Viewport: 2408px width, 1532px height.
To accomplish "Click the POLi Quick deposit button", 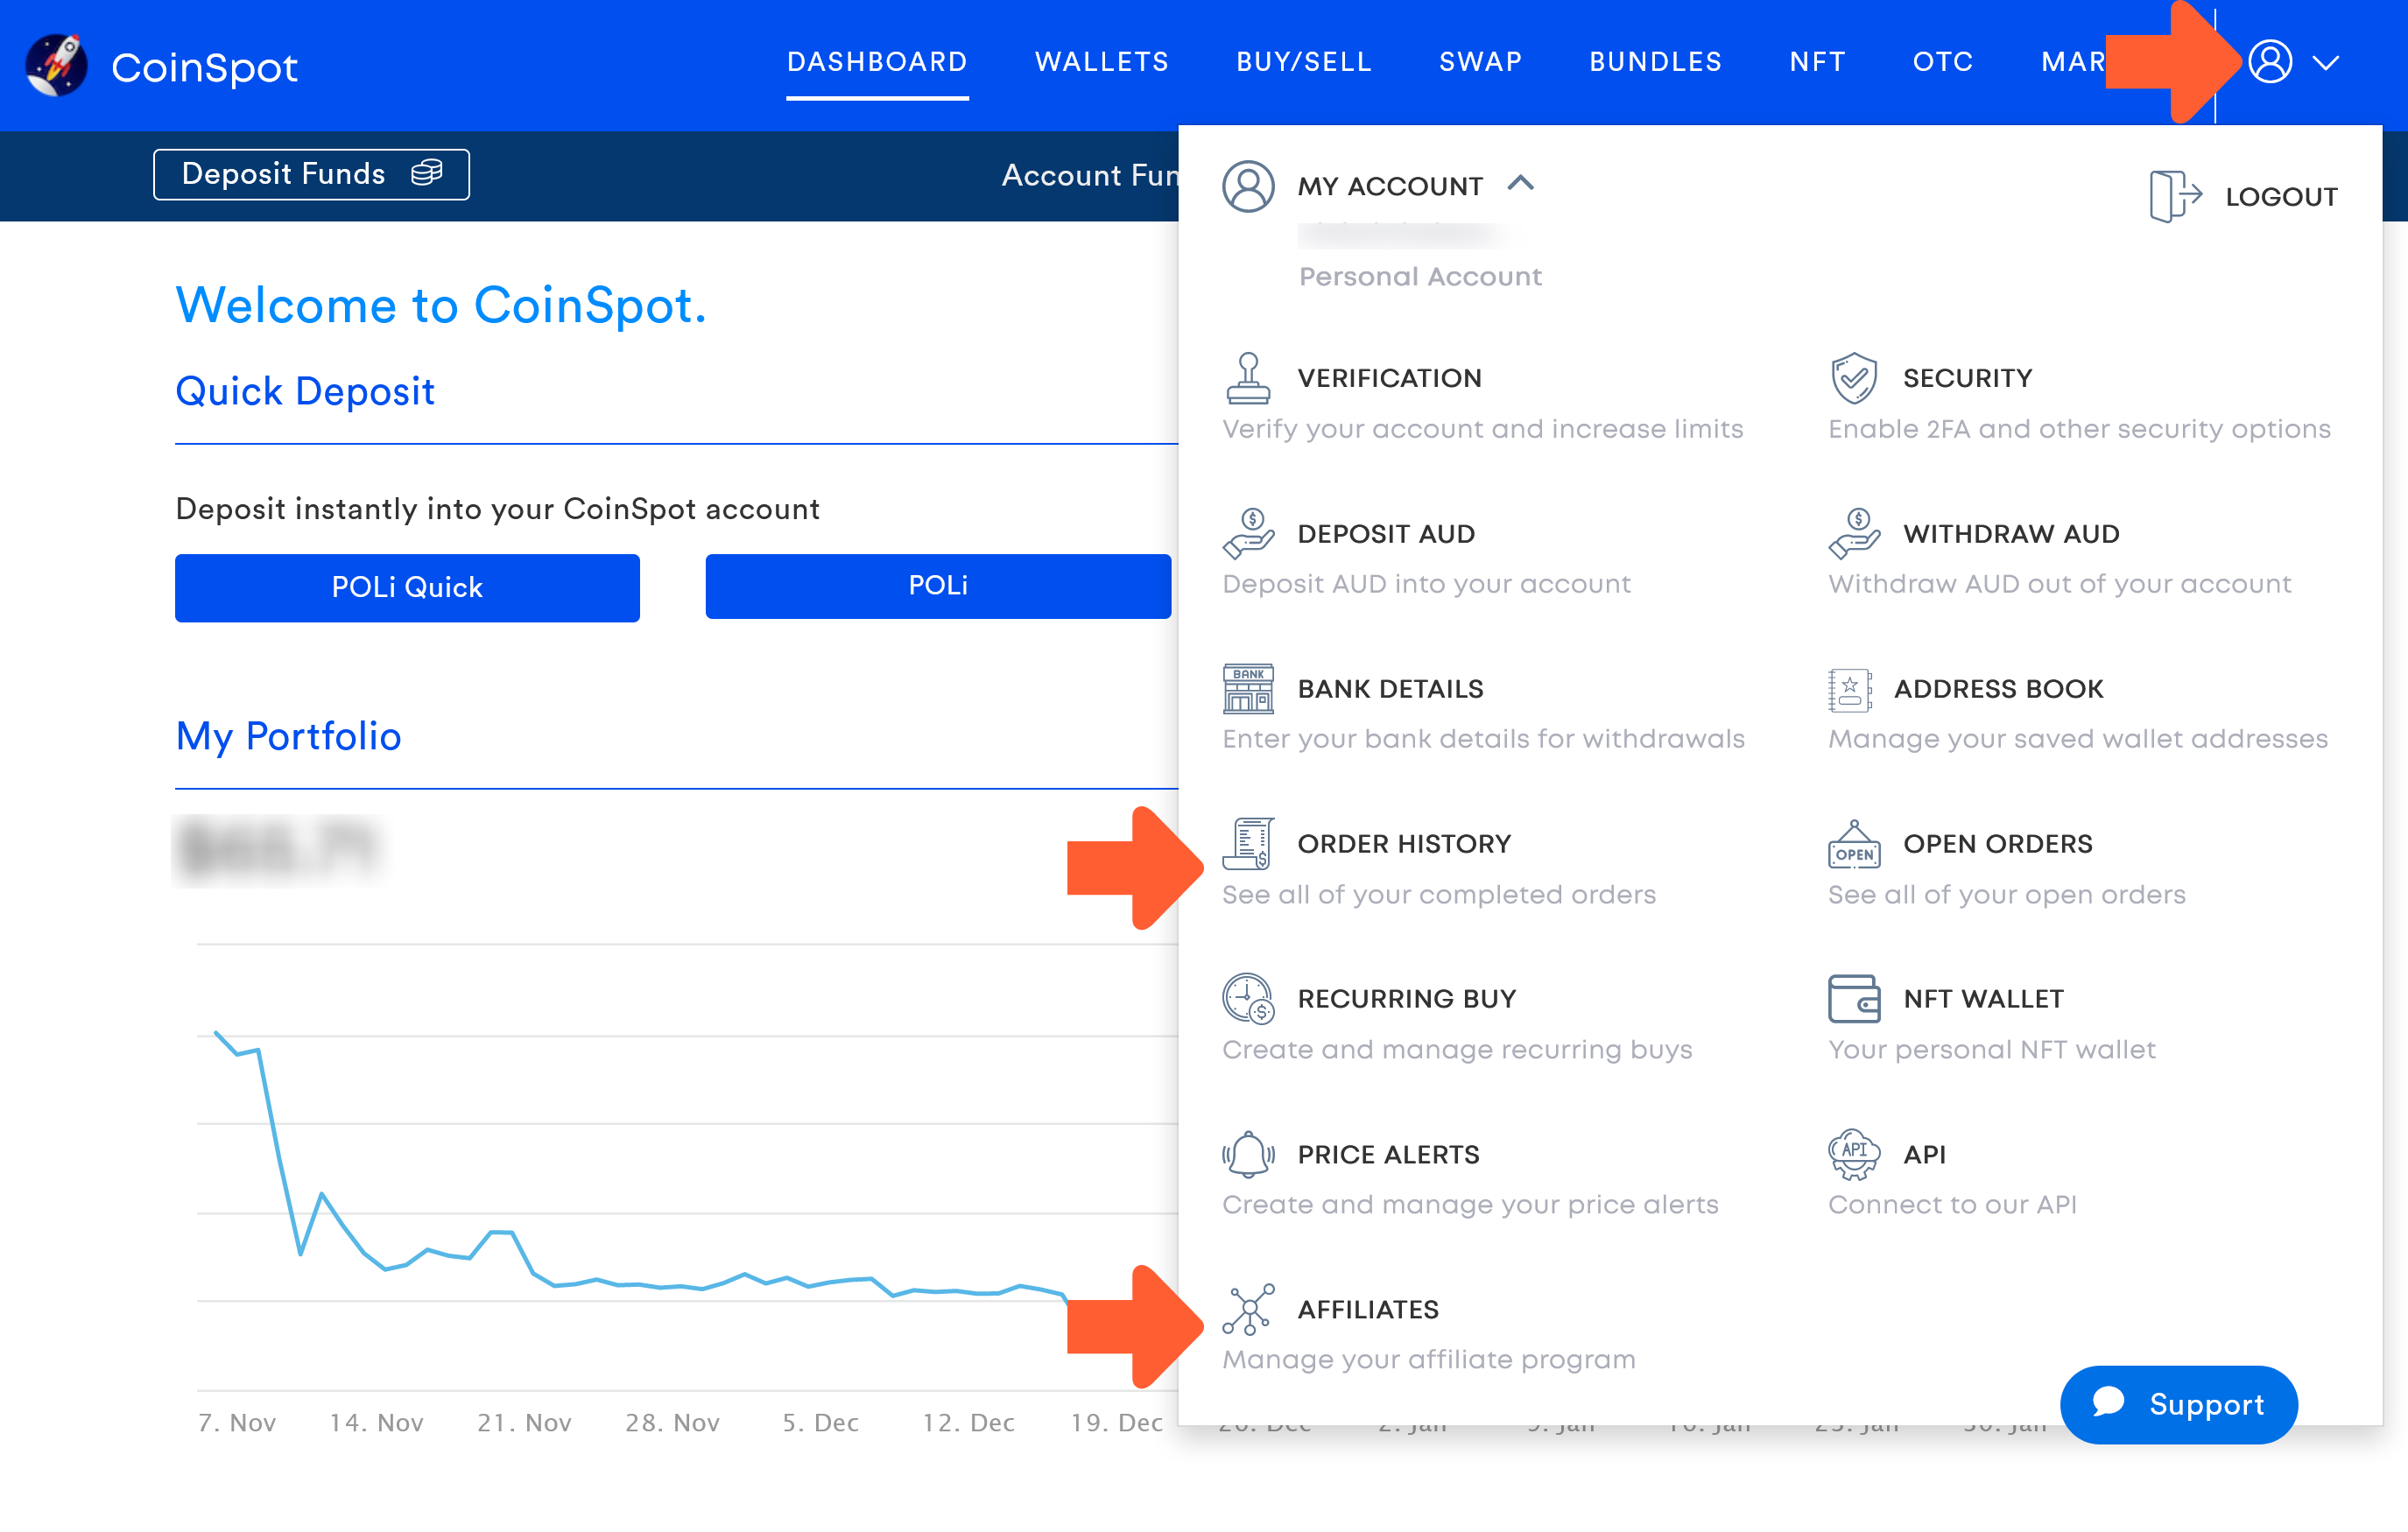I will coord(406,587).
